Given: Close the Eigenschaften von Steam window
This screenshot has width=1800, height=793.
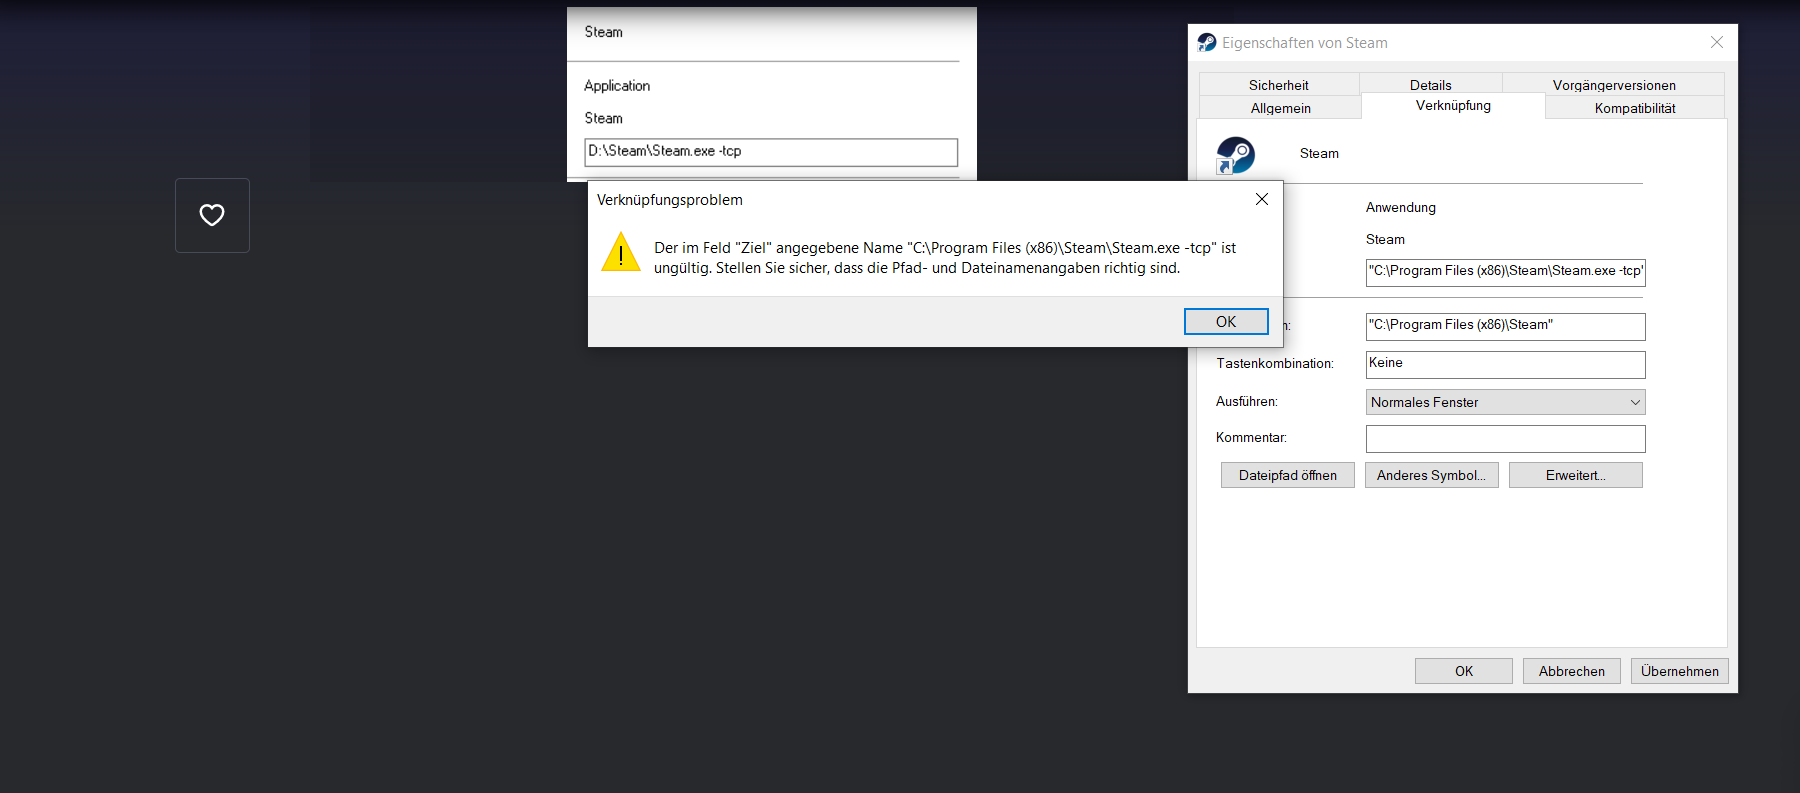Looking at the screenshot, I should tap(1716, 42).
